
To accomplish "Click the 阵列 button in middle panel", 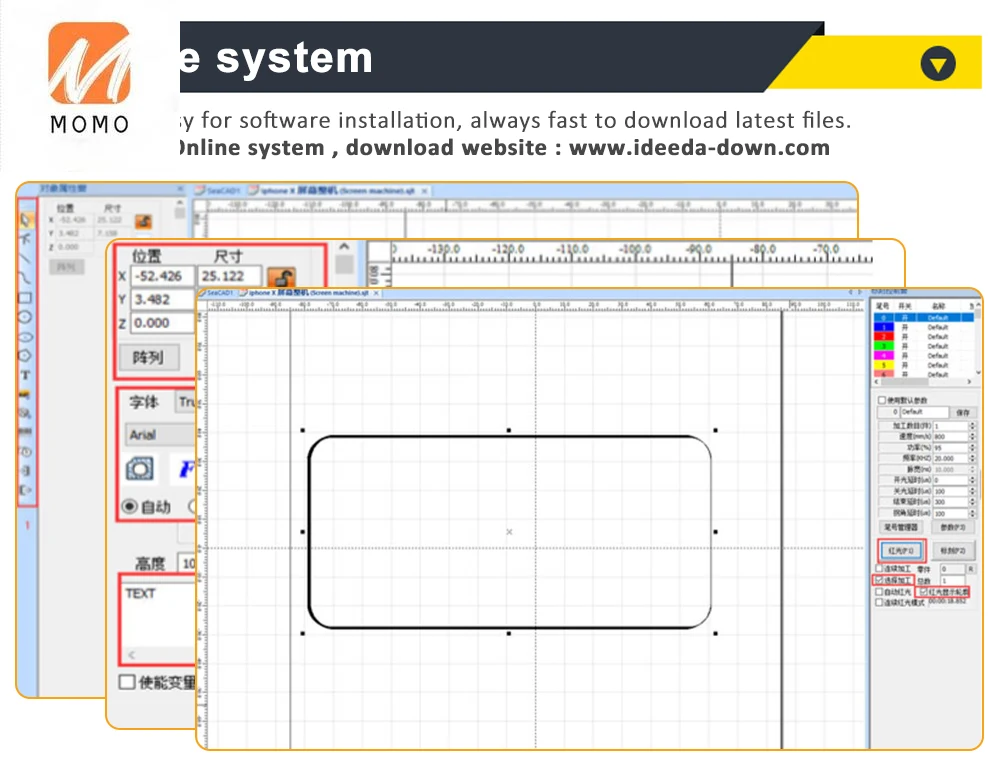I will point(148,358).
